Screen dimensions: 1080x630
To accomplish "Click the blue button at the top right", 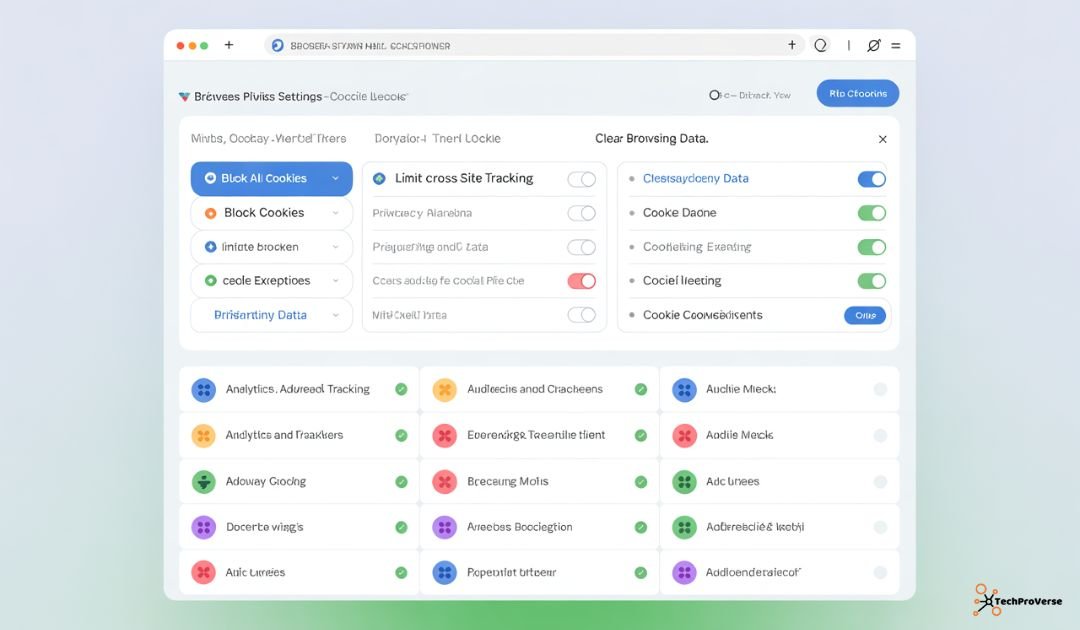I will point(857,92).
